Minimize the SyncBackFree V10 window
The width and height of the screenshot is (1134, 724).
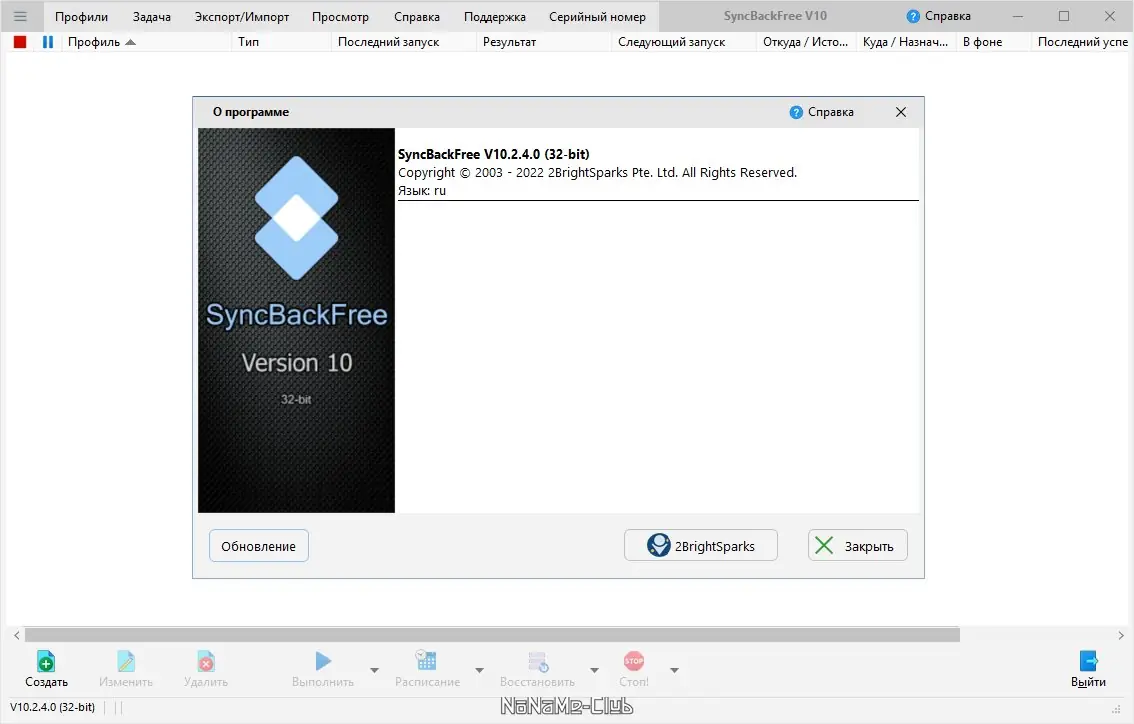click(1018, 16)
